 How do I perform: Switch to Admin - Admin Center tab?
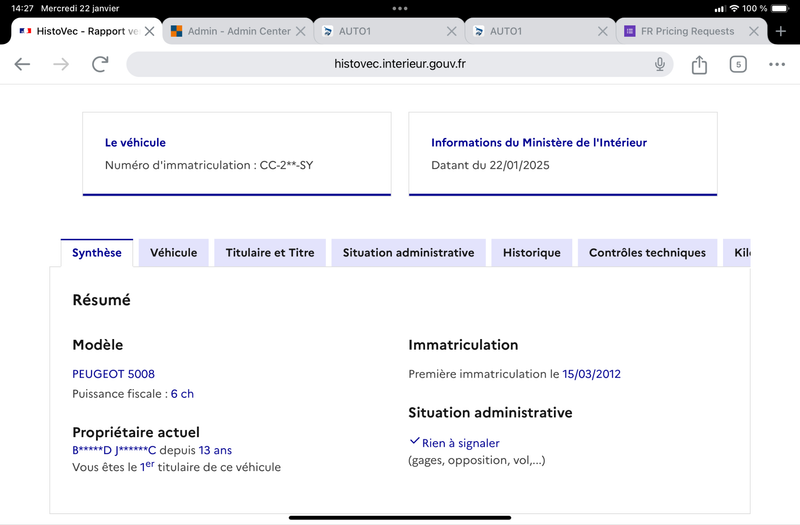(238, 31)
